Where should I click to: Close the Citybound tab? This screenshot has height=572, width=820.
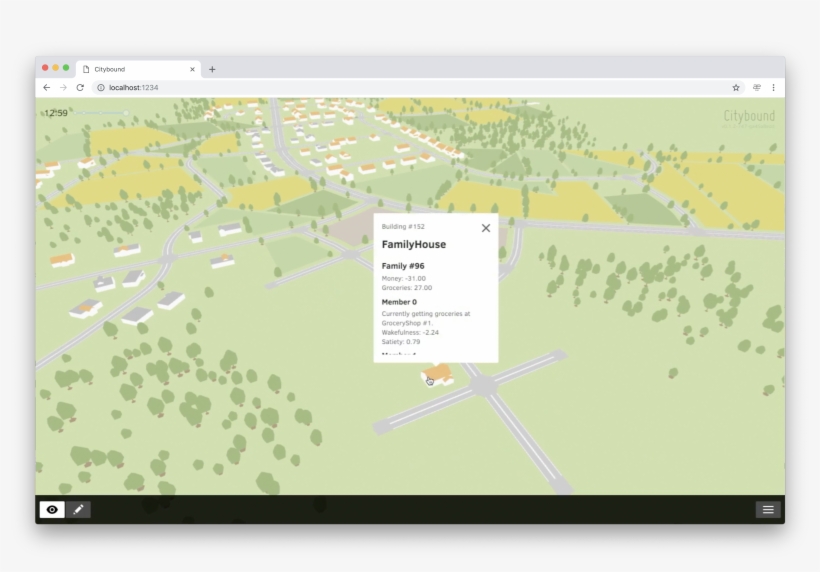click(x=193, y=69)
